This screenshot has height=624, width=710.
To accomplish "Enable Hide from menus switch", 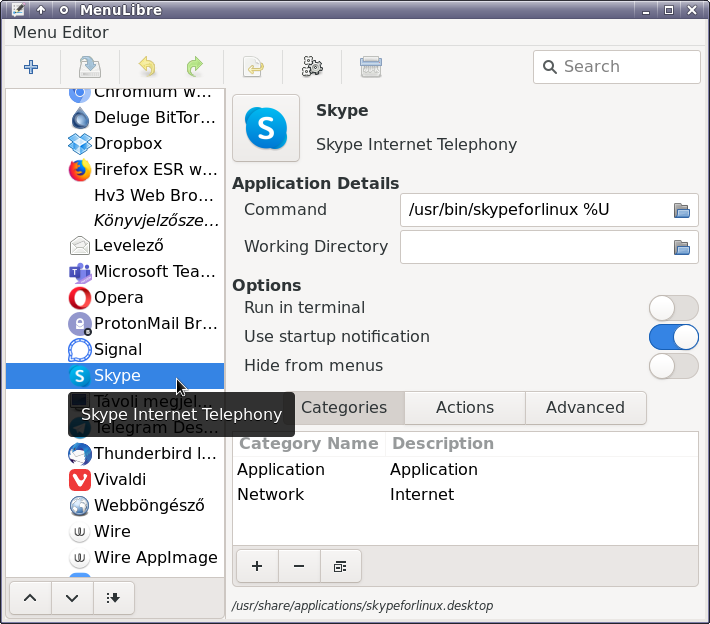I will [x=673, y=366].
